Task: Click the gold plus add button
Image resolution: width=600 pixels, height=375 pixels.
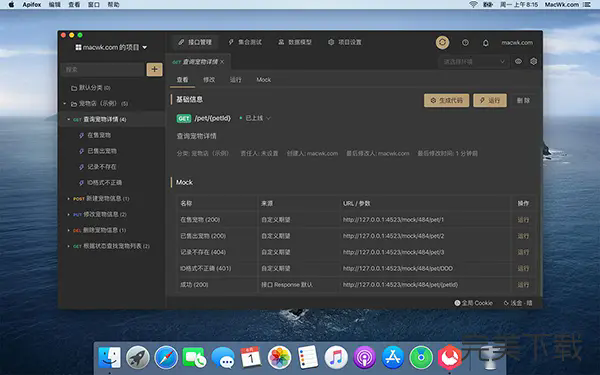Action: (155, 69)
